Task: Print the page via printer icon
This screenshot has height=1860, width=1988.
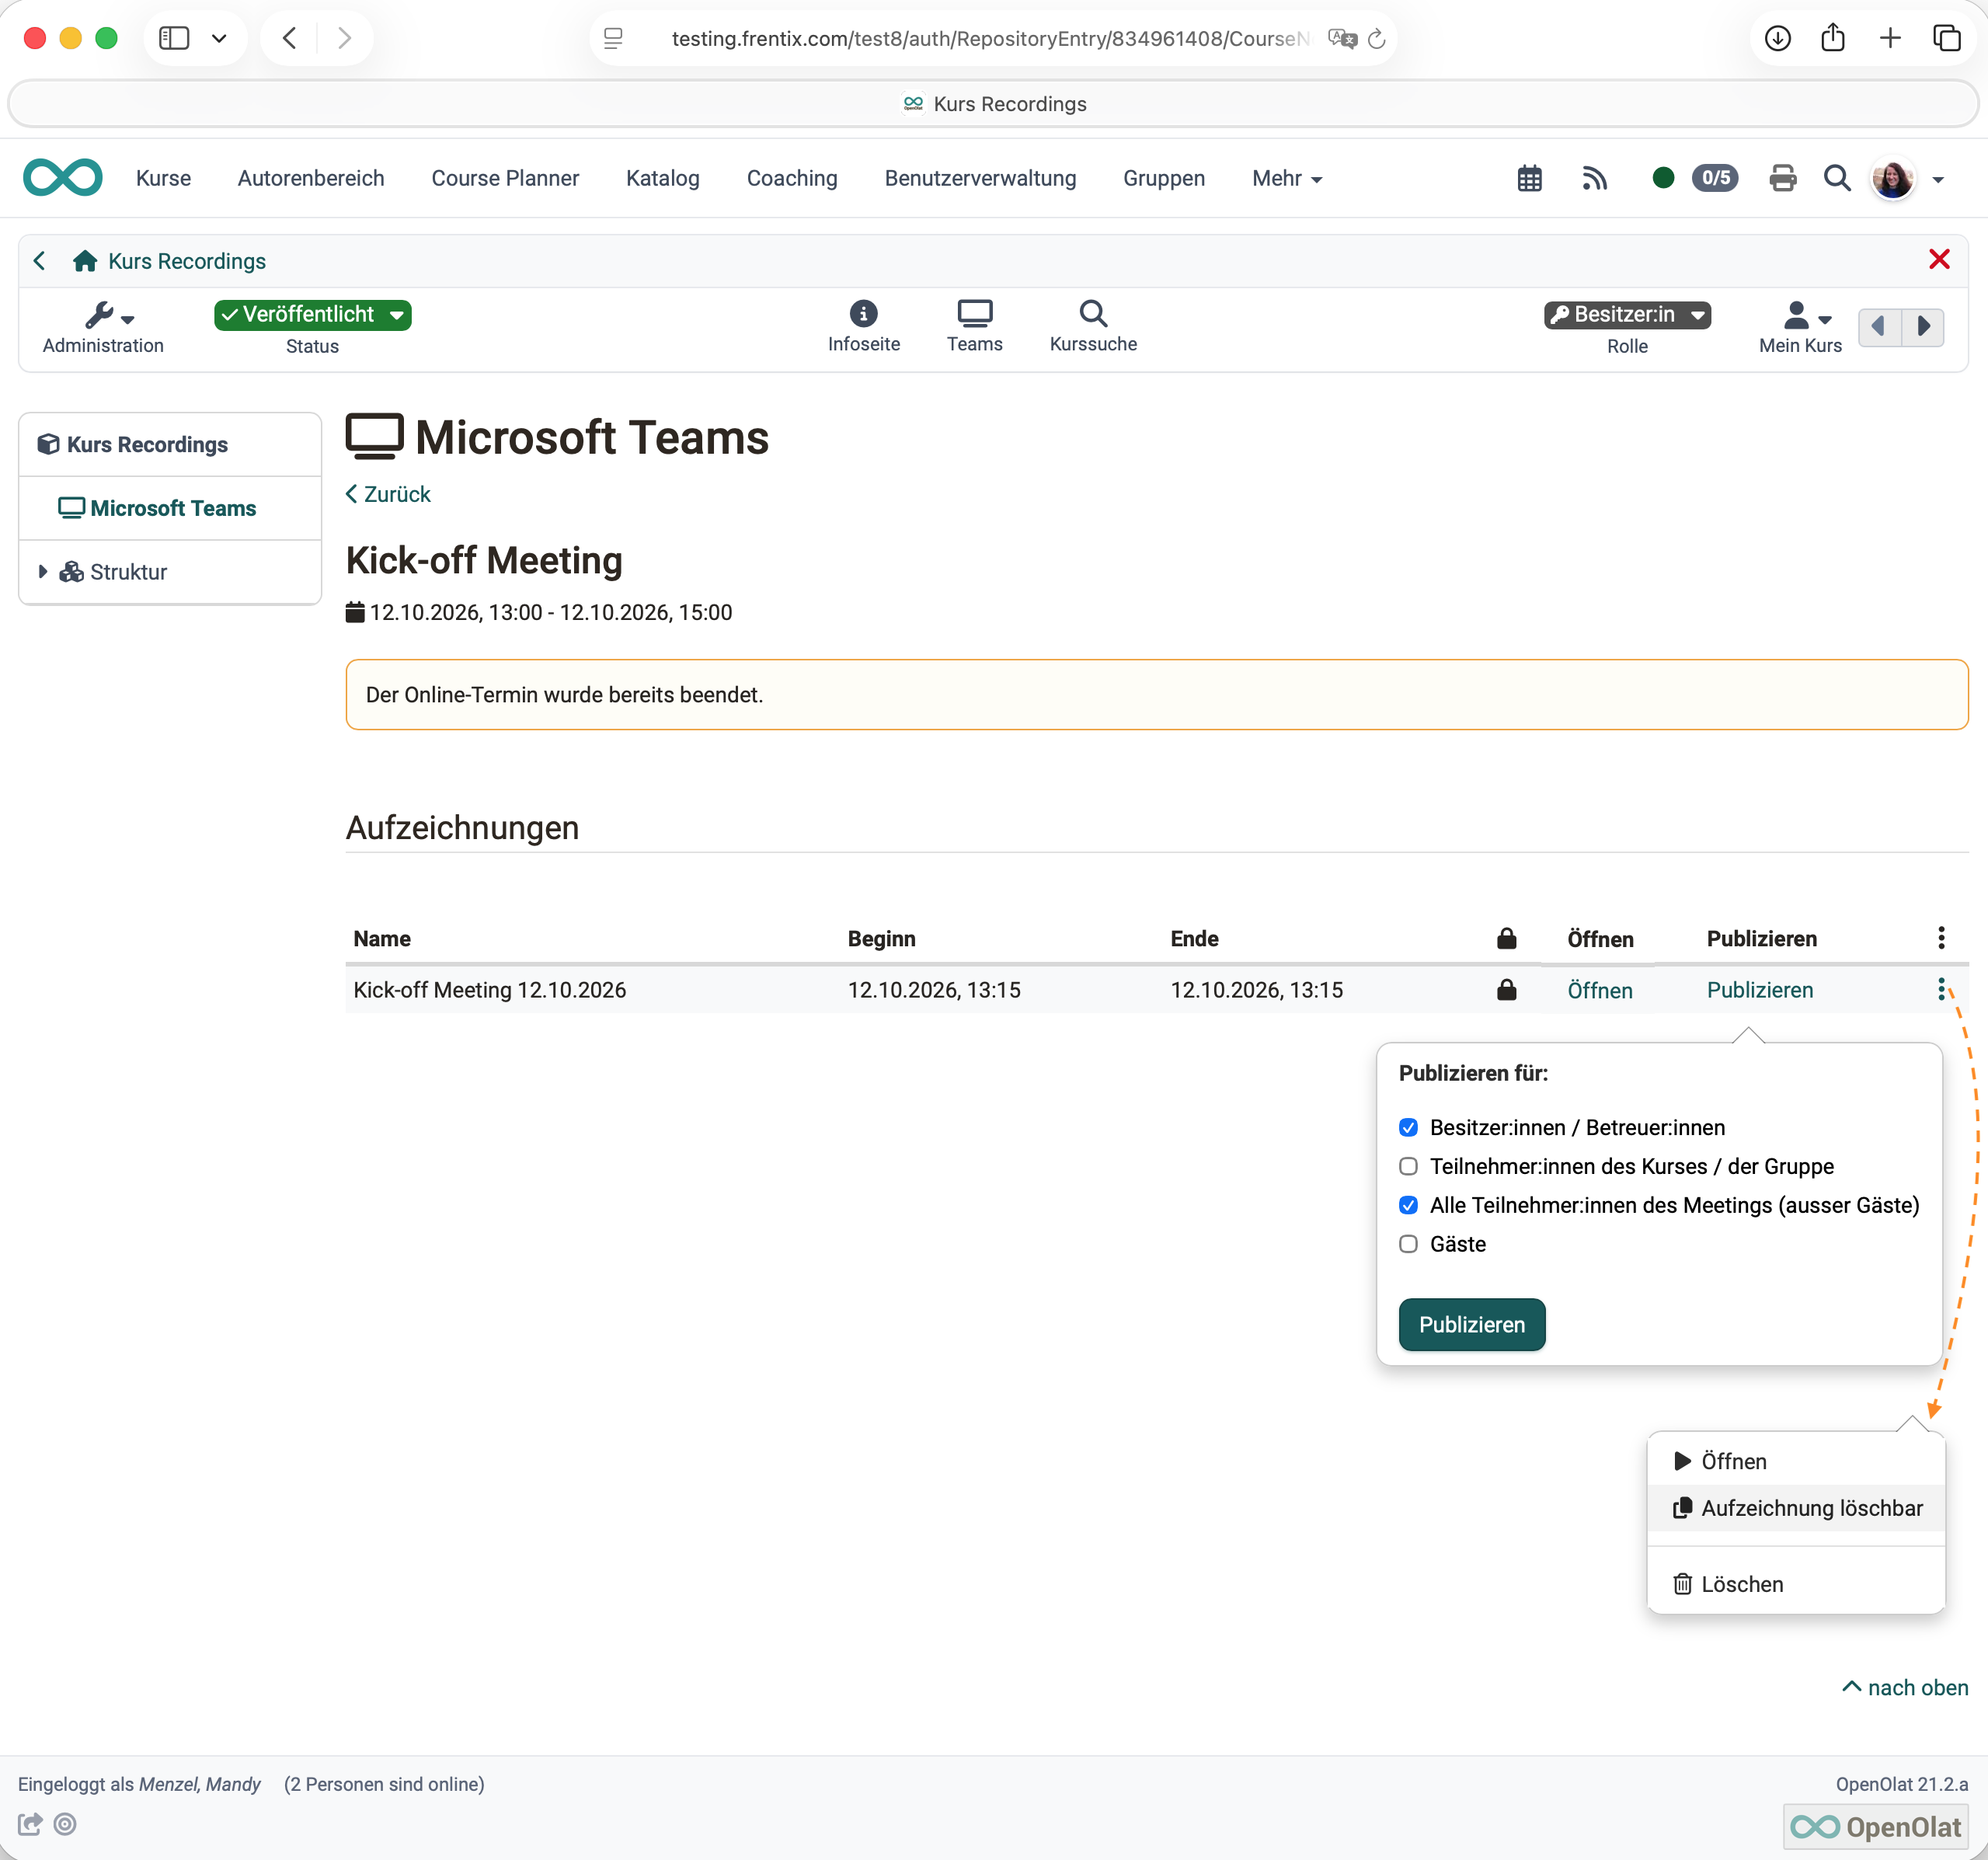Action: click(x=1782, y=179)
